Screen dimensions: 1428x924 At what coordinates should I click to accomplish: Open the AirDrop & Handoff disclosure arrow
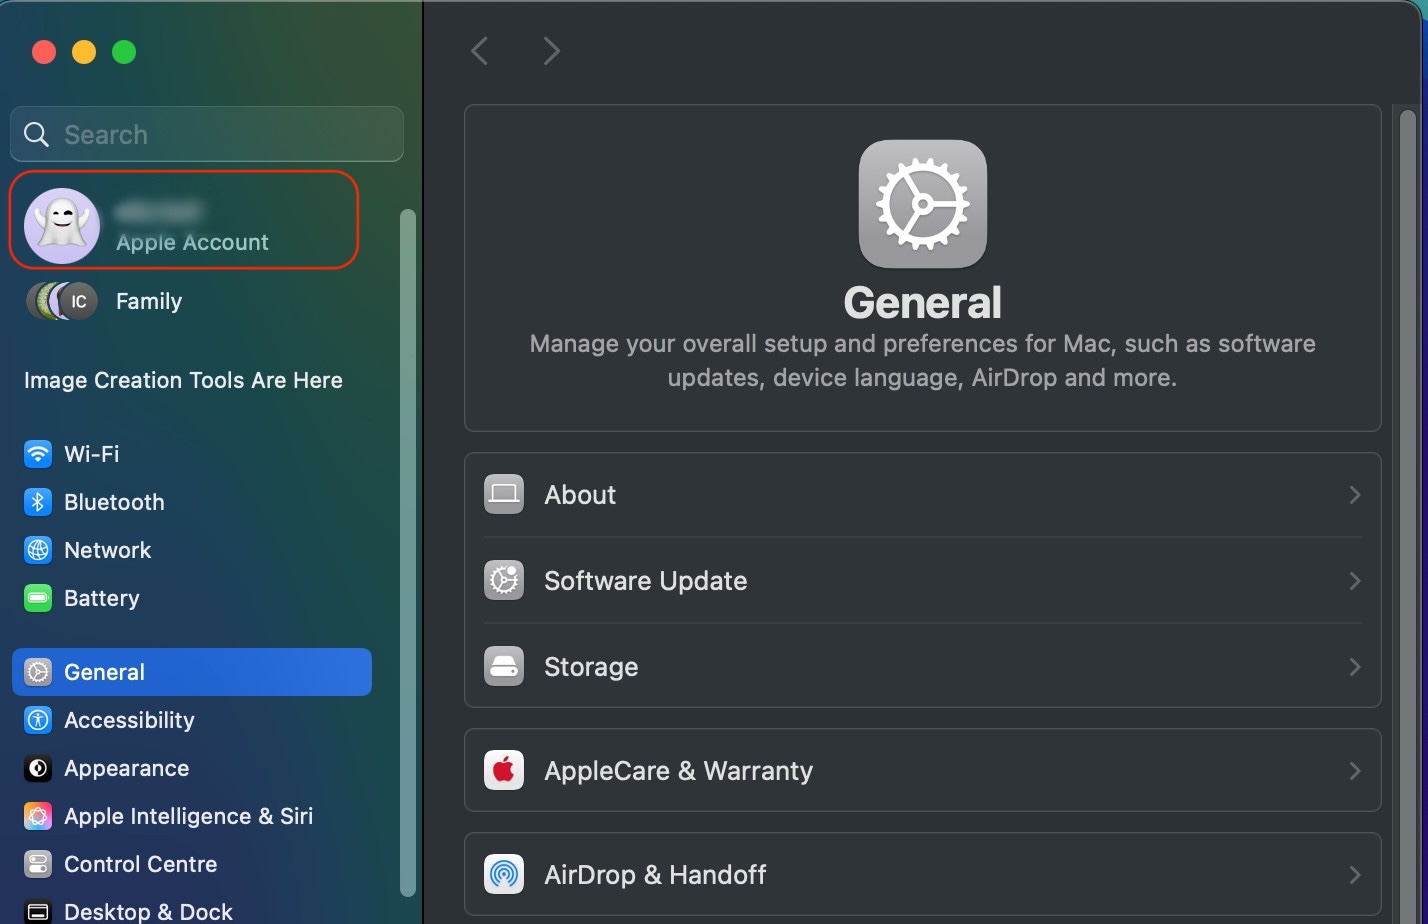click(x=1355, y=874)
